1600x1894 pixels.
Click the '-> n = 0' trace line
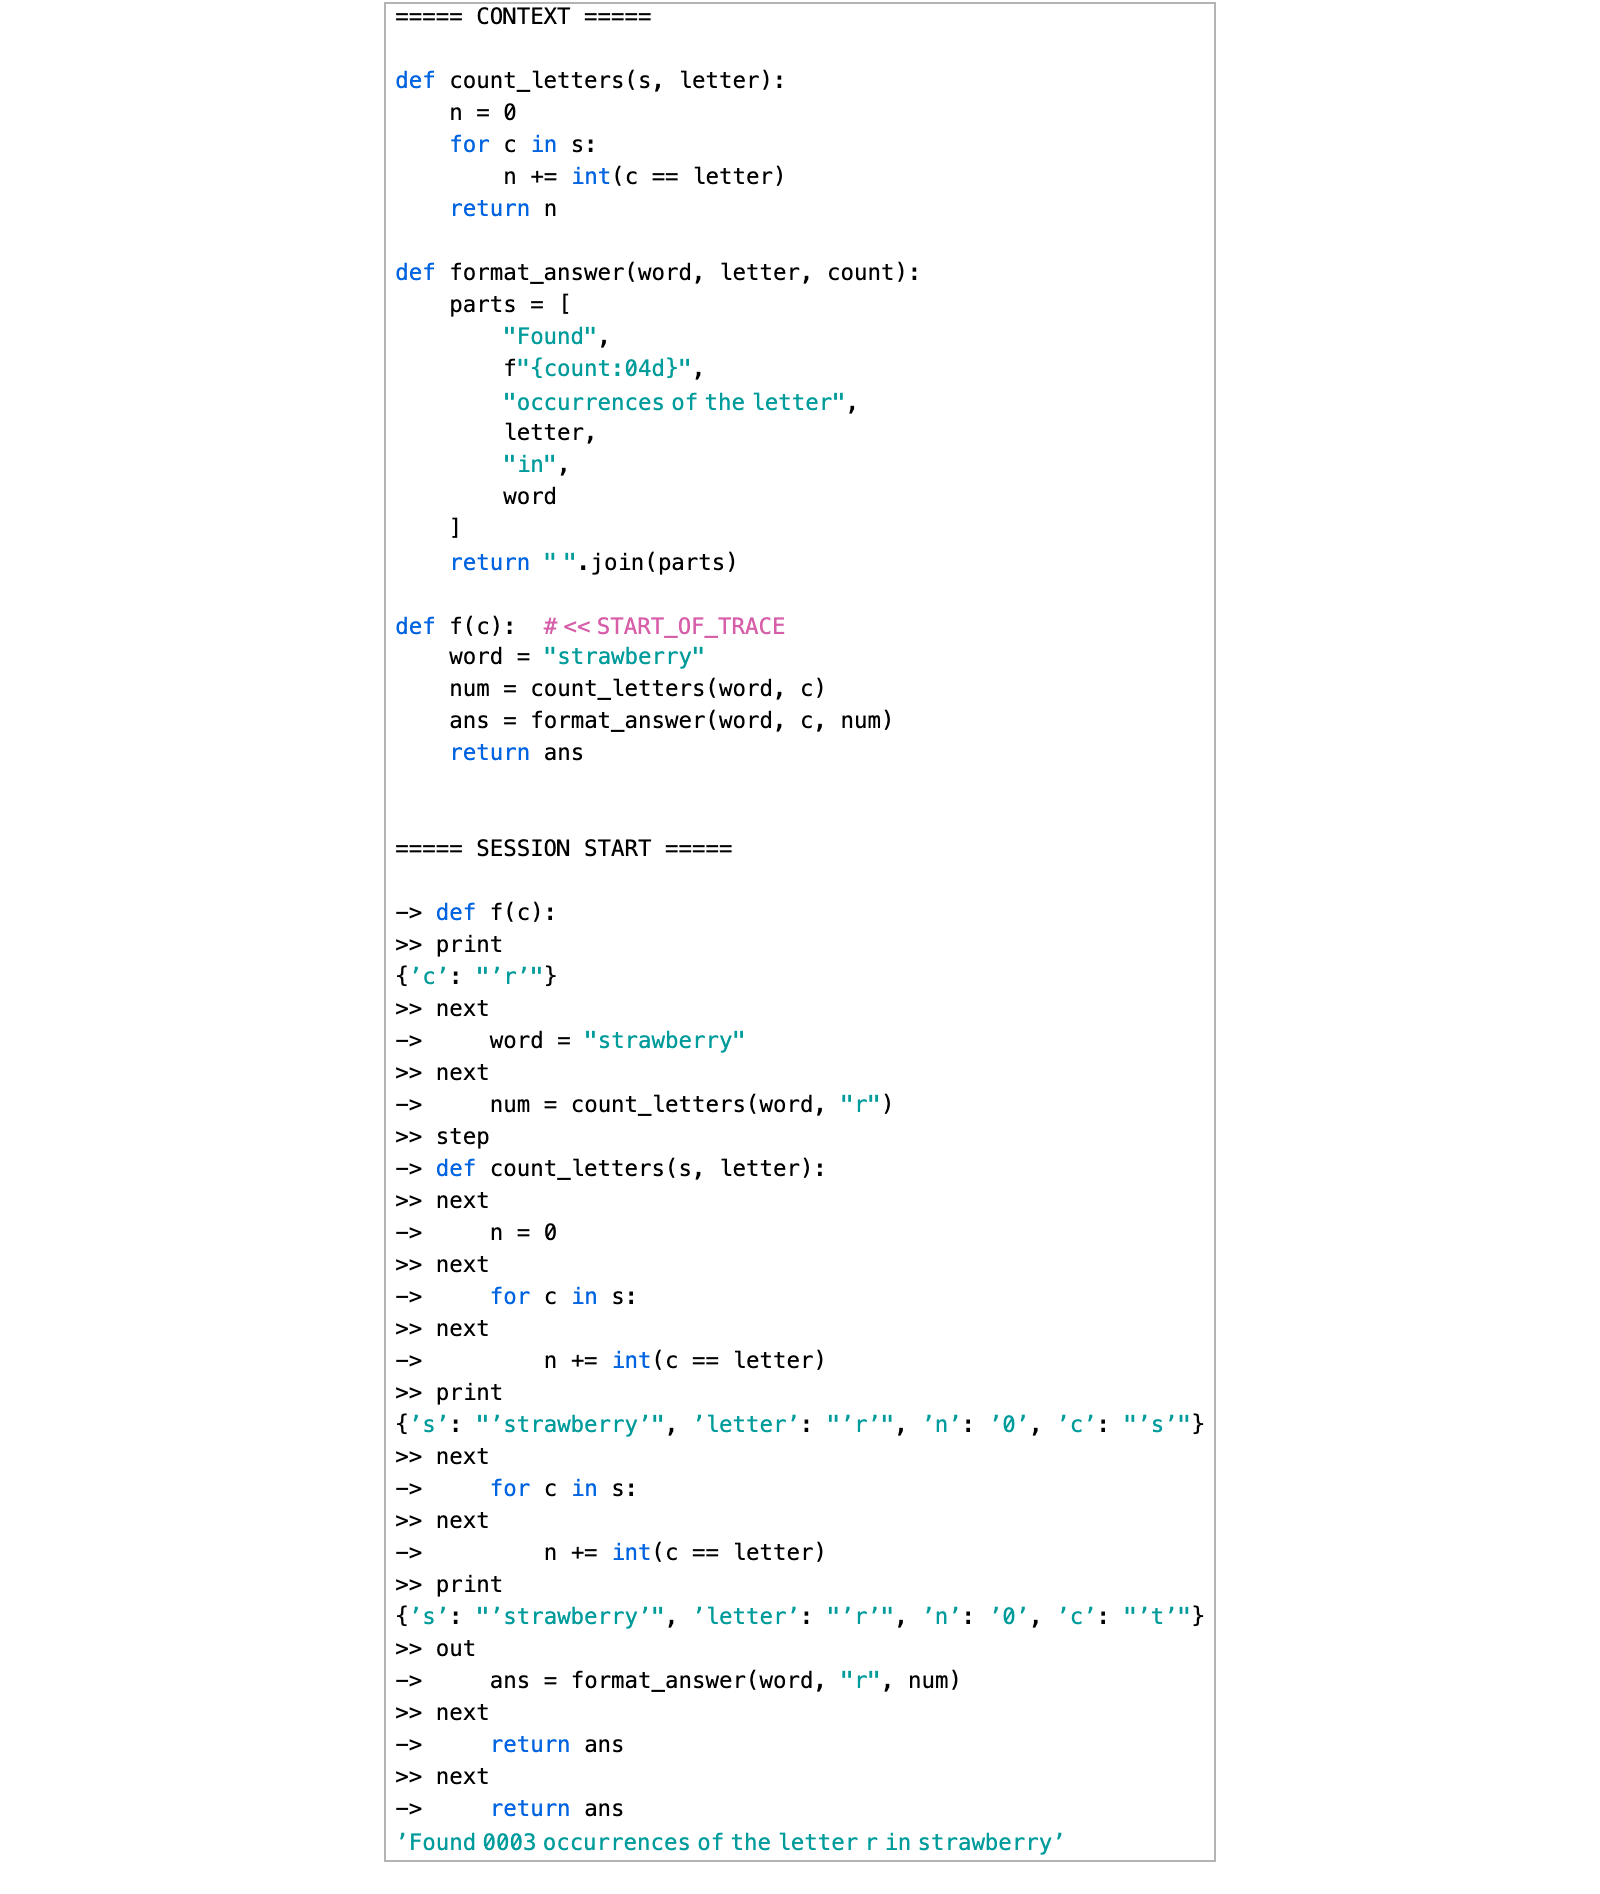476,1233
